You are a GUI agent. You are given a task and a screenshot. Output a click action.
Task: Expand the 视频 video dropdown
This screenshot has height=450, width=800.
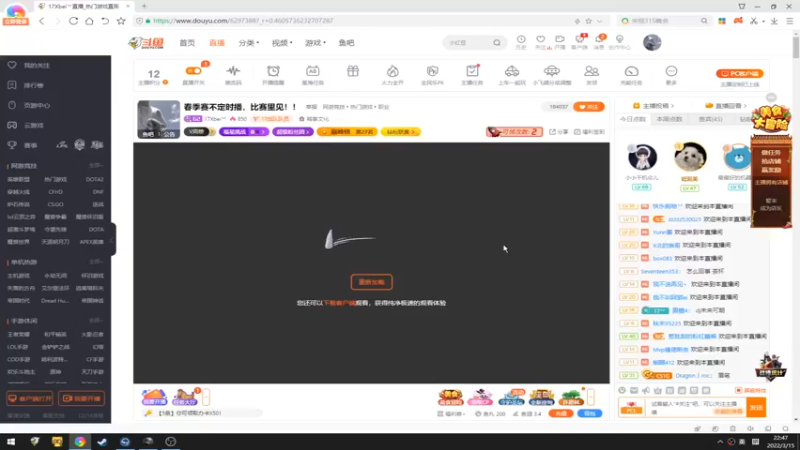(282, 43)
